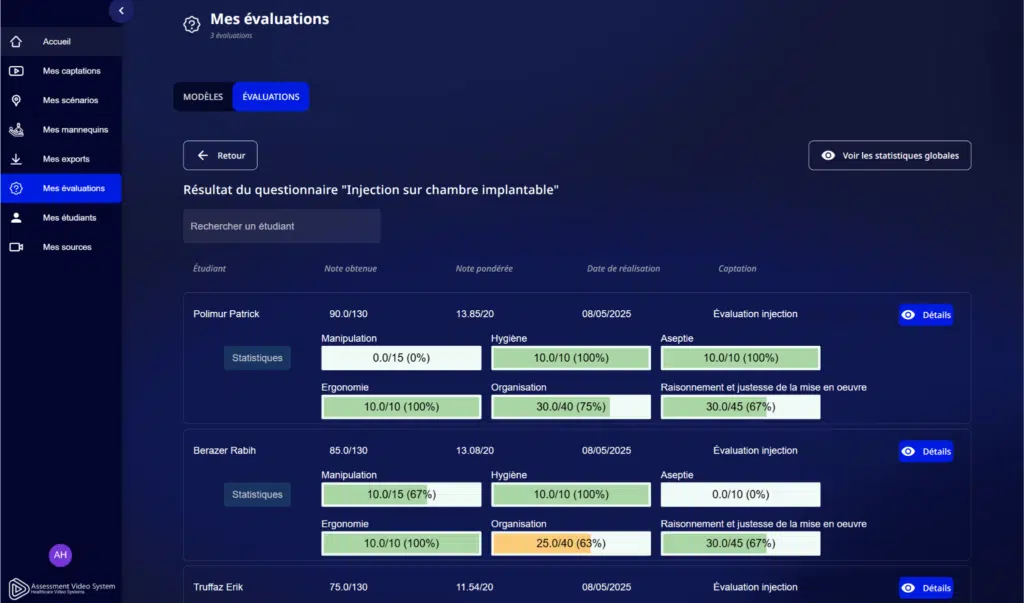Go to Mes étudiants

click(69, 218)
